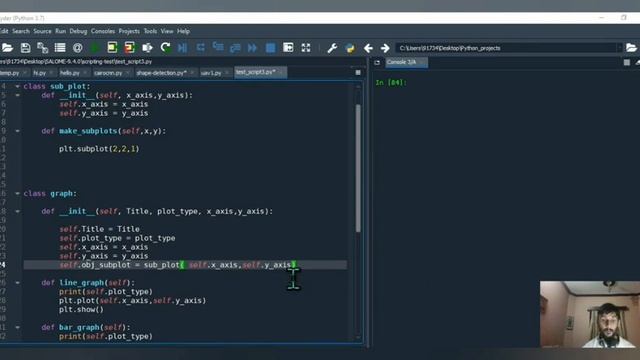Screen dimensions: 640x360
Task: Collapse the graph __init__ method
Action: (18, 211)
